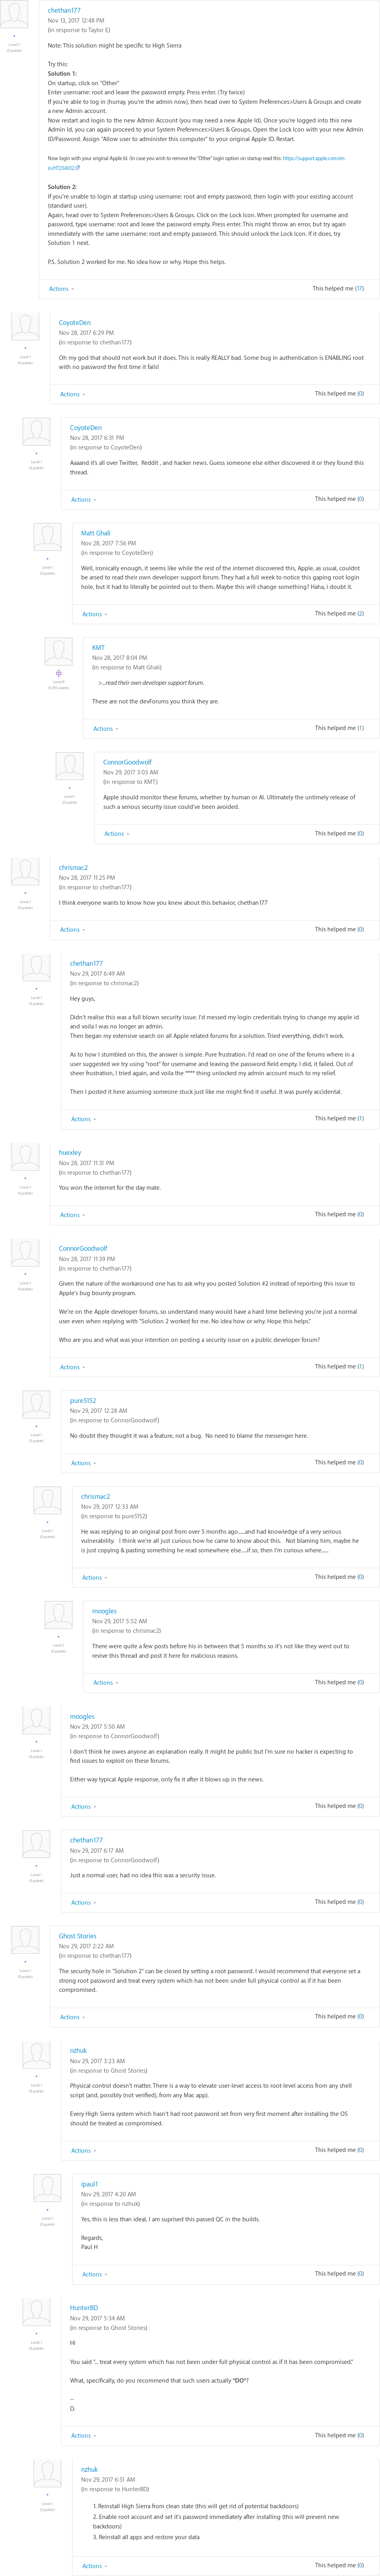Open the huexley username link
The image size is (380, 2576).
click(x=70, y=1152)
